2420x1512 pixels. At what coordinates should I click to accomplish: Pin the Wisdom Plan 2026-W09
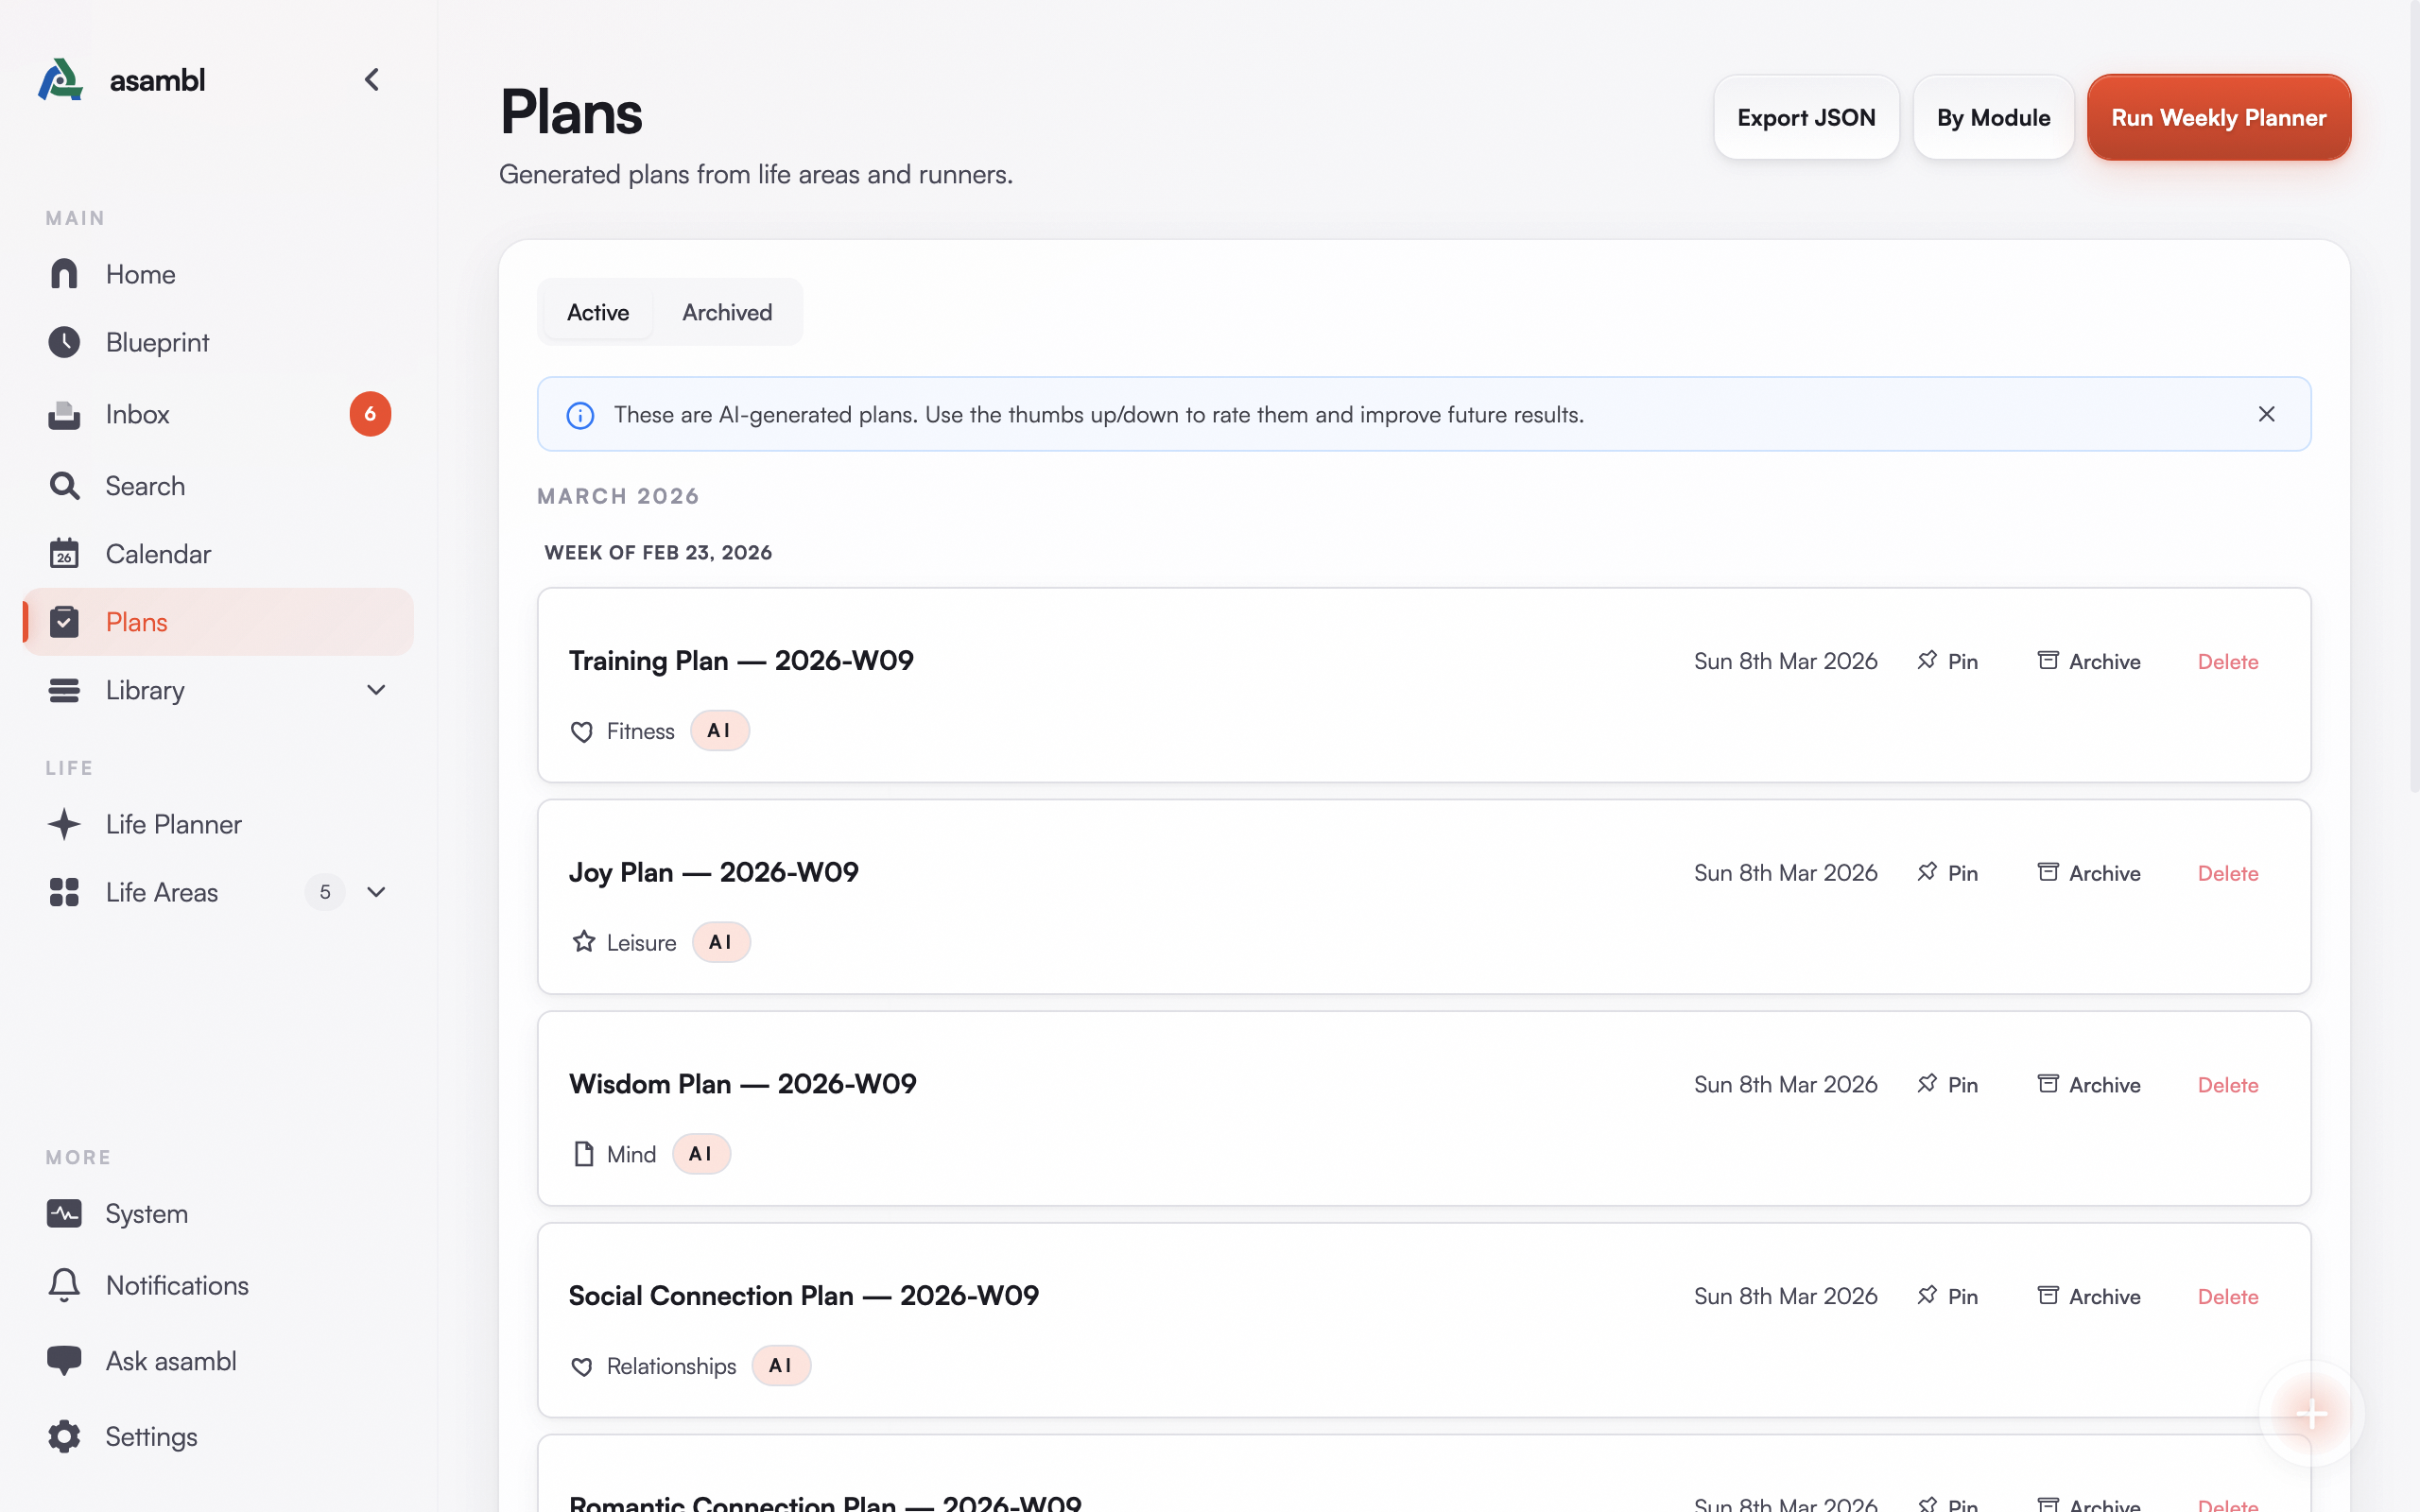(1947, 1085)
